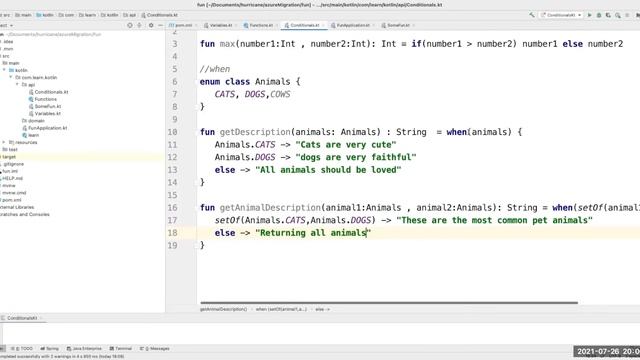Run the ConditionalsKt configuration
The image size is (640, 360).
589,15
